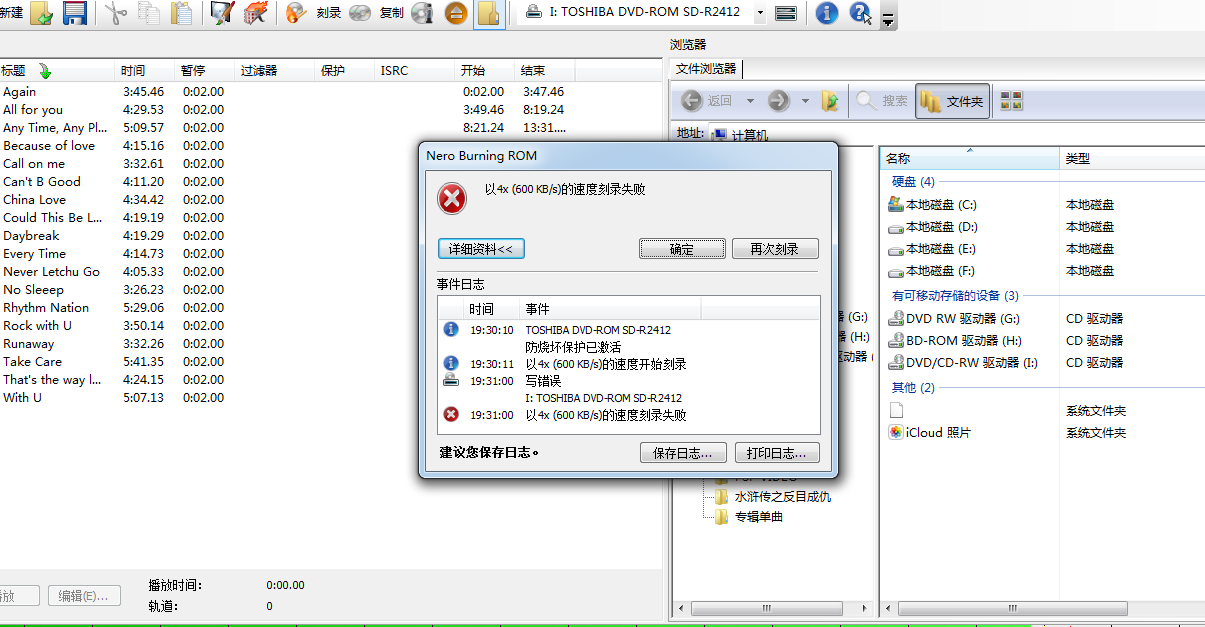Click the erase rewritable disc icon
Screen dimensions: 1205x627
coord(255,13)
